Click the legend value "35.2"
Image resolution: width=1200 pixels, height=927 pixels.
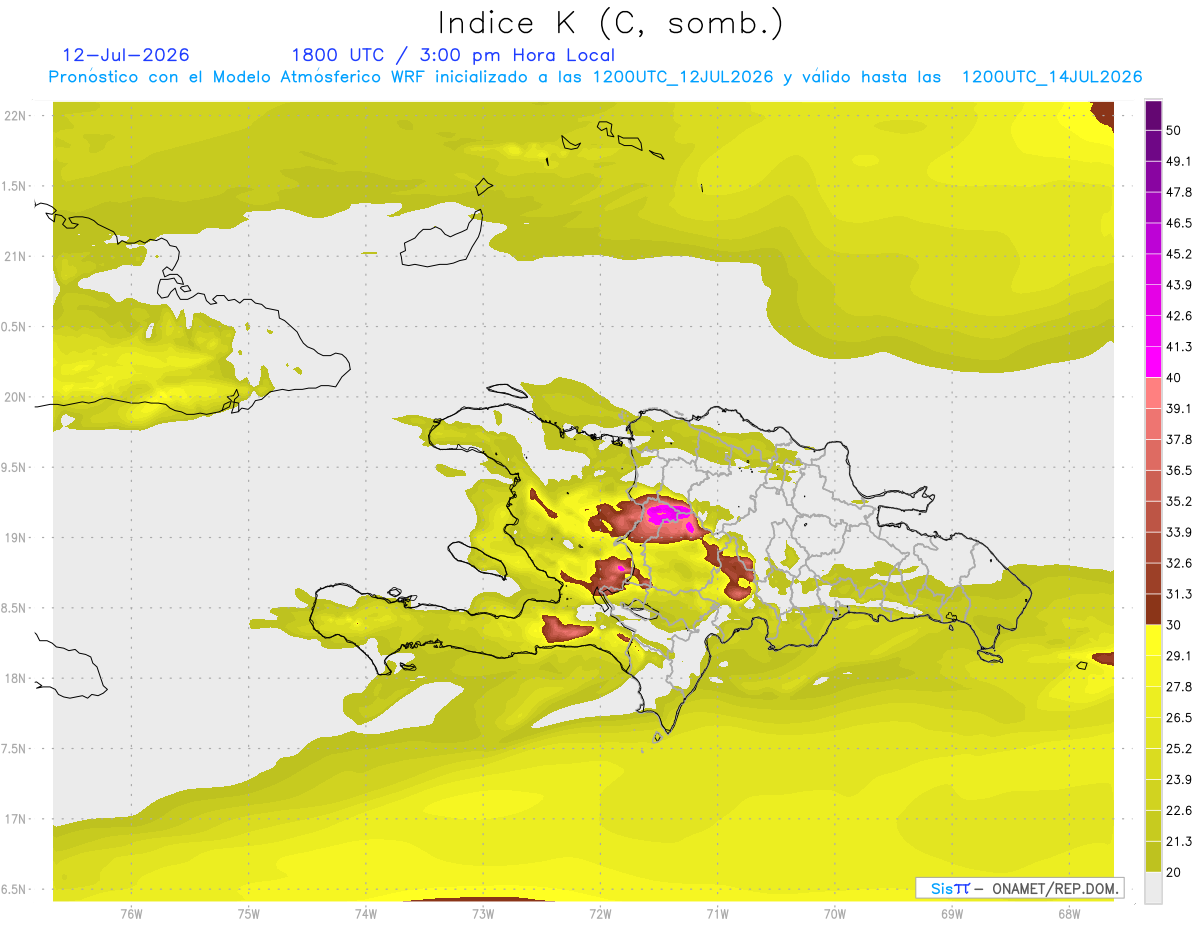1179,502
